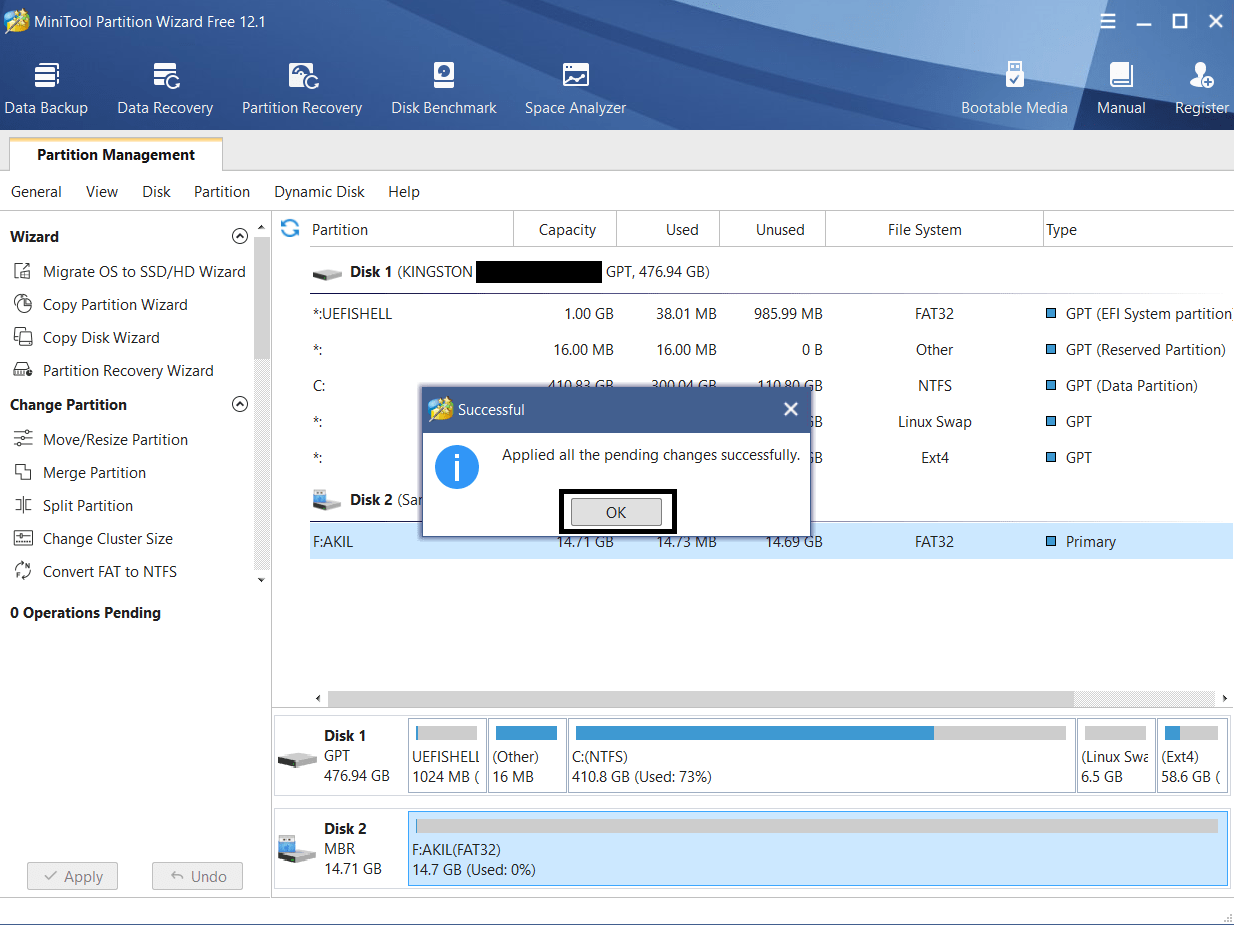Open the Data Backup tool
This screenshot has height=925, width=1234.
(46, 89)
